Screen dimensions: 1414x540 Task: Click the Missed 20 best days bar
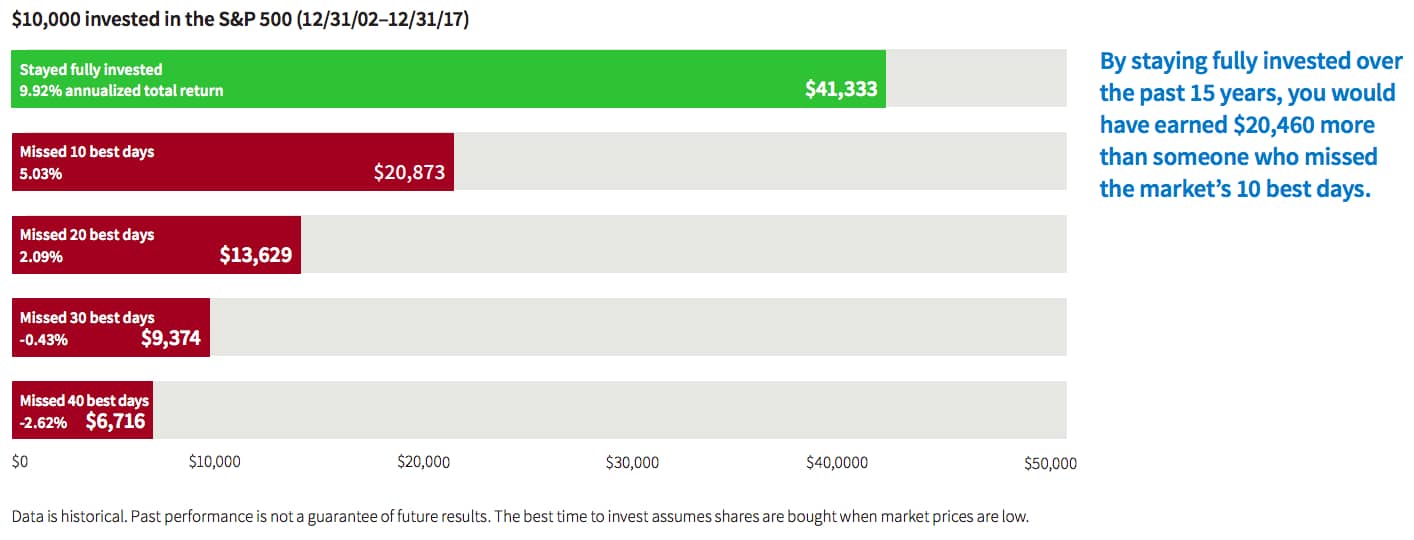pos(156,245)
